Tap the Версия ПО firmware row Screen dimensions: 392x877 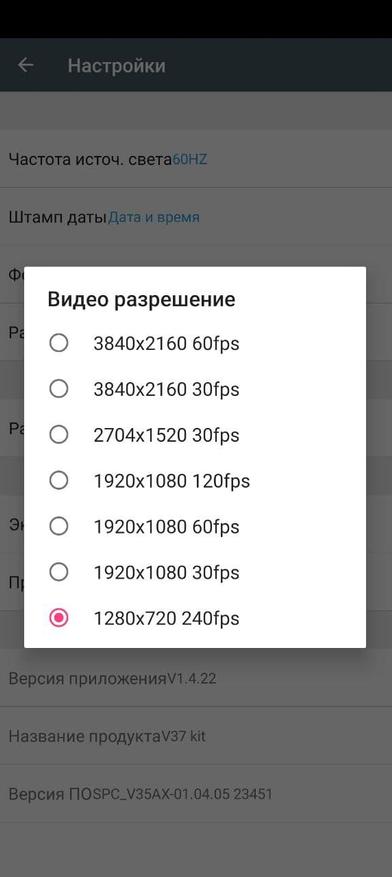(196, 794)
